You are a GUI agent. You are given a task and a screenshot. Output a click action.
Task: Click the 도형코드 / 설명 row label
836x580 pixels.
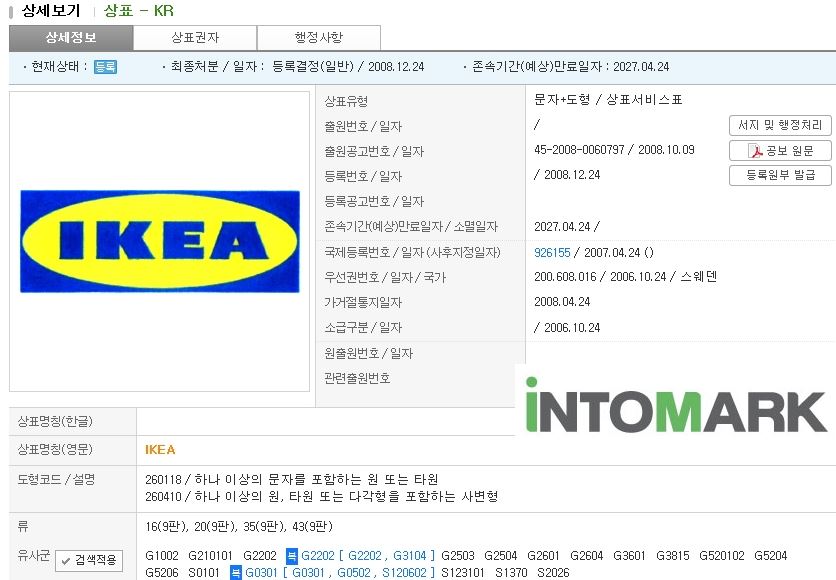(56, 479)
